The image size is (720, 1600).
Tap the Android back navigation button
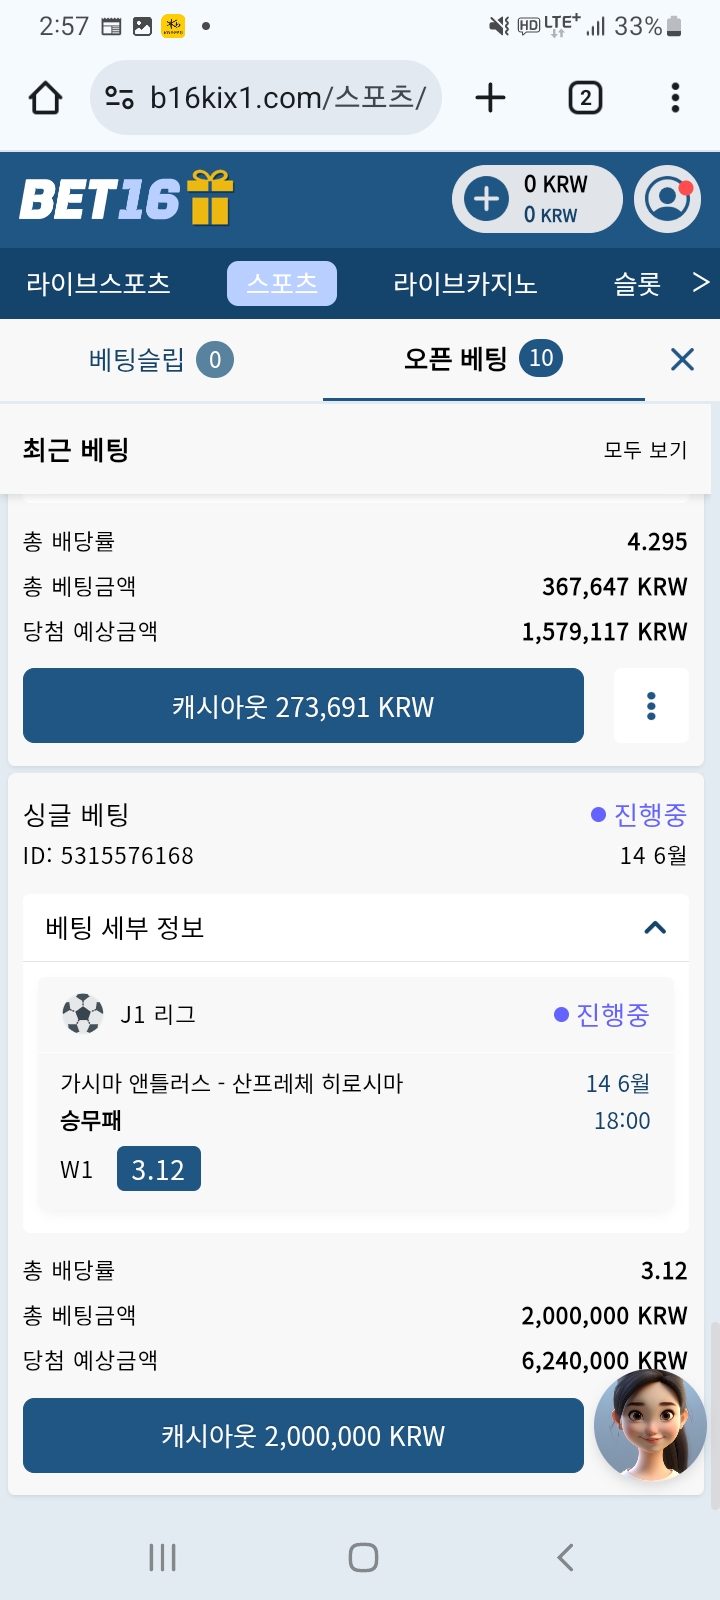click(565, 1557)
